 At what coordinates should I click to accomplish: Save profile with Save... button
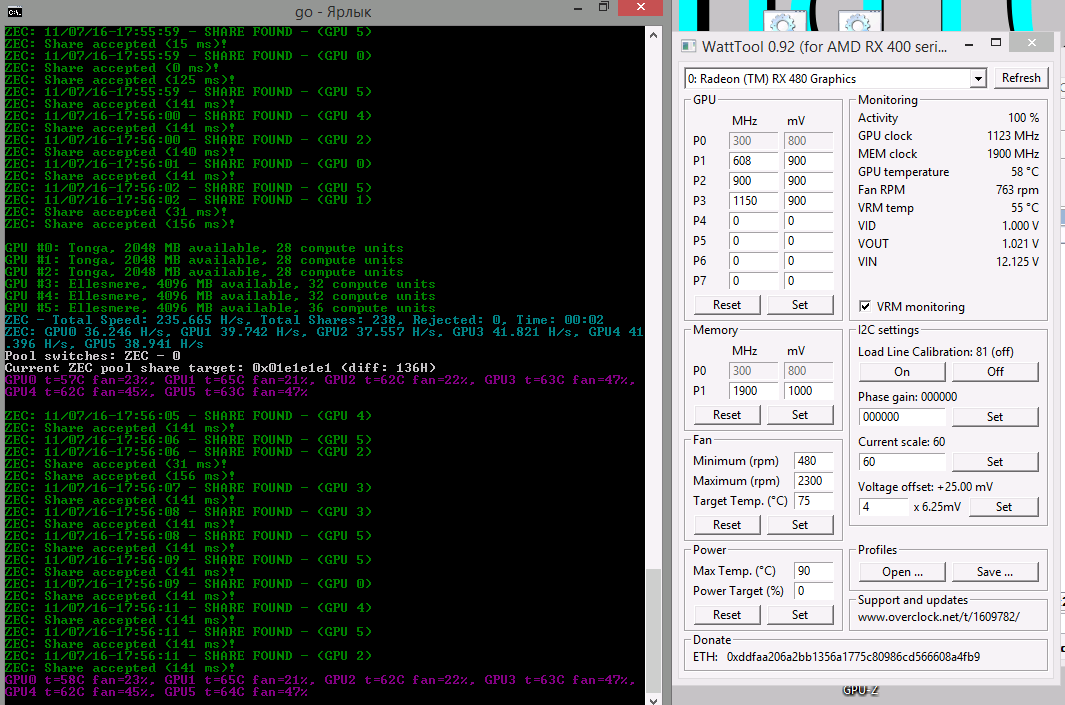tap(995, 572)
